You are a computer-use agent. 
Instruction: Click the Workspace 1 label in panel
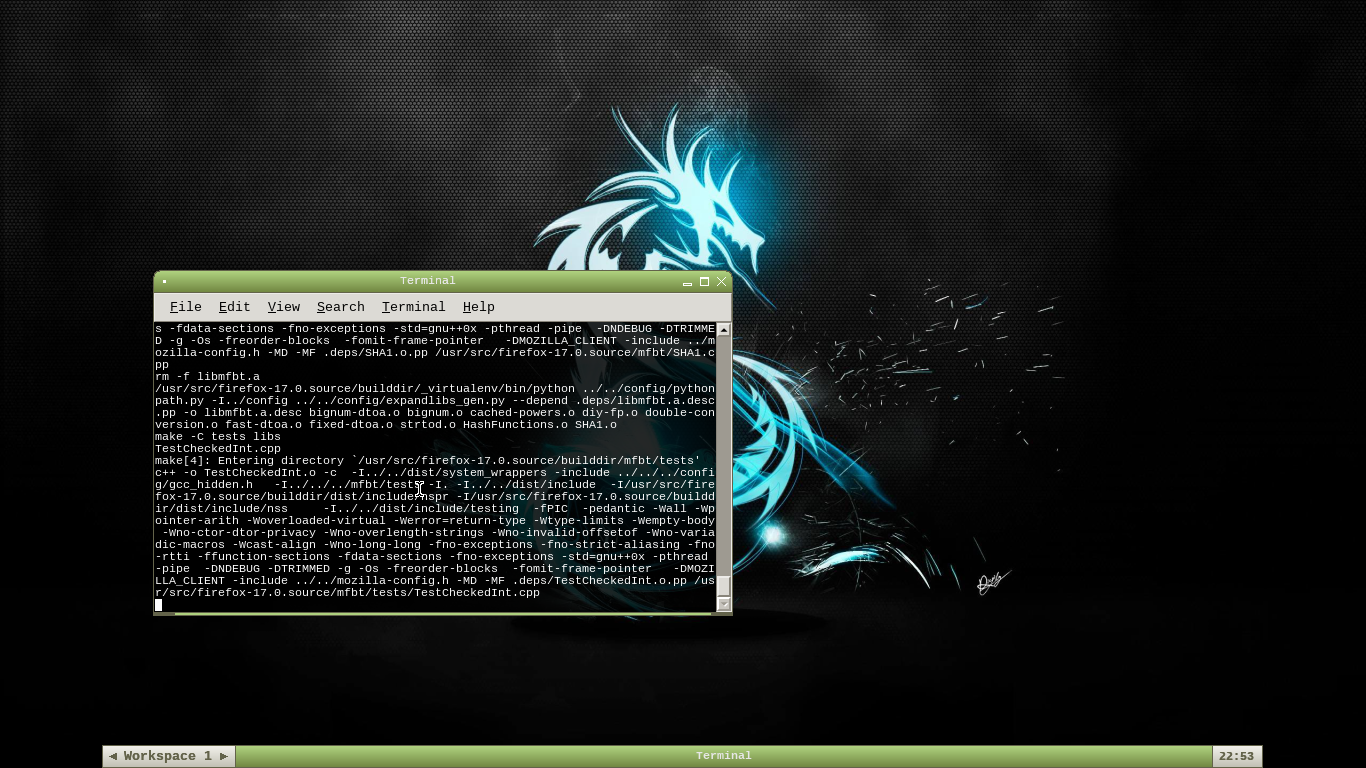pos(168,756)
